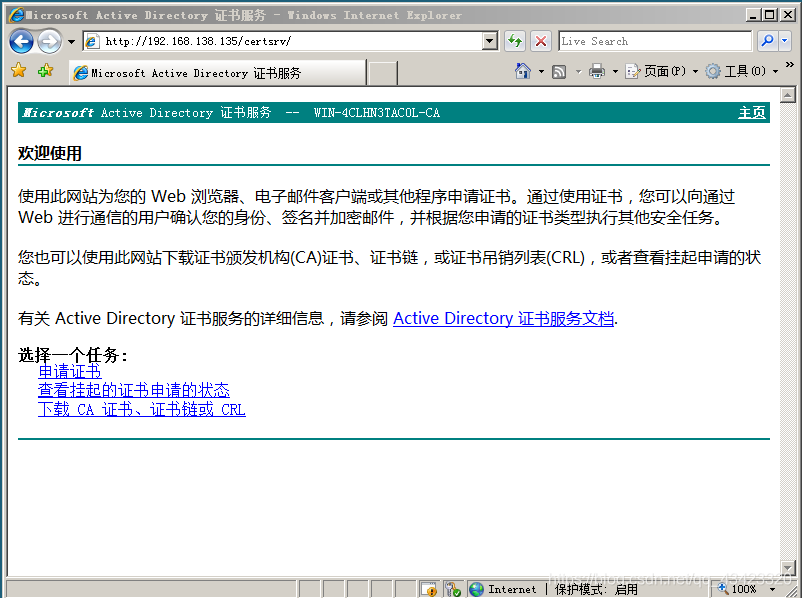Minimize the Internet Explorer window
The width and height of the screenshot is (802, 598).
pos(752,15)
